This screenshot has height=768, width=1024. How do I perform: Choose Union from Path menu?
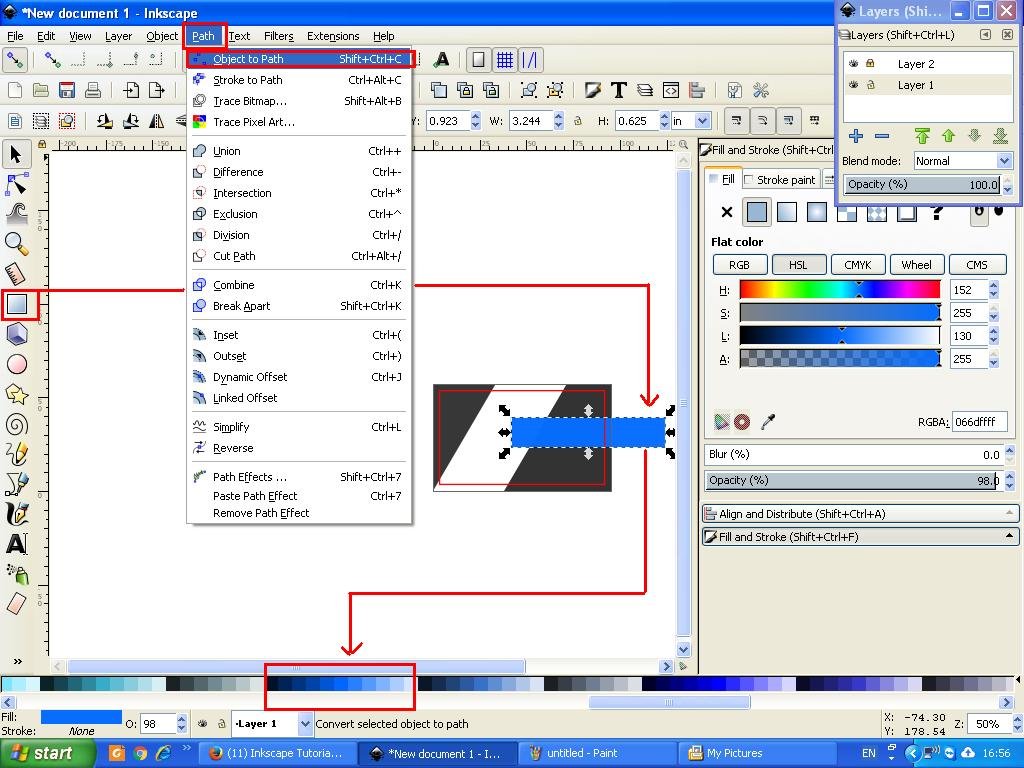click(298, 151)
